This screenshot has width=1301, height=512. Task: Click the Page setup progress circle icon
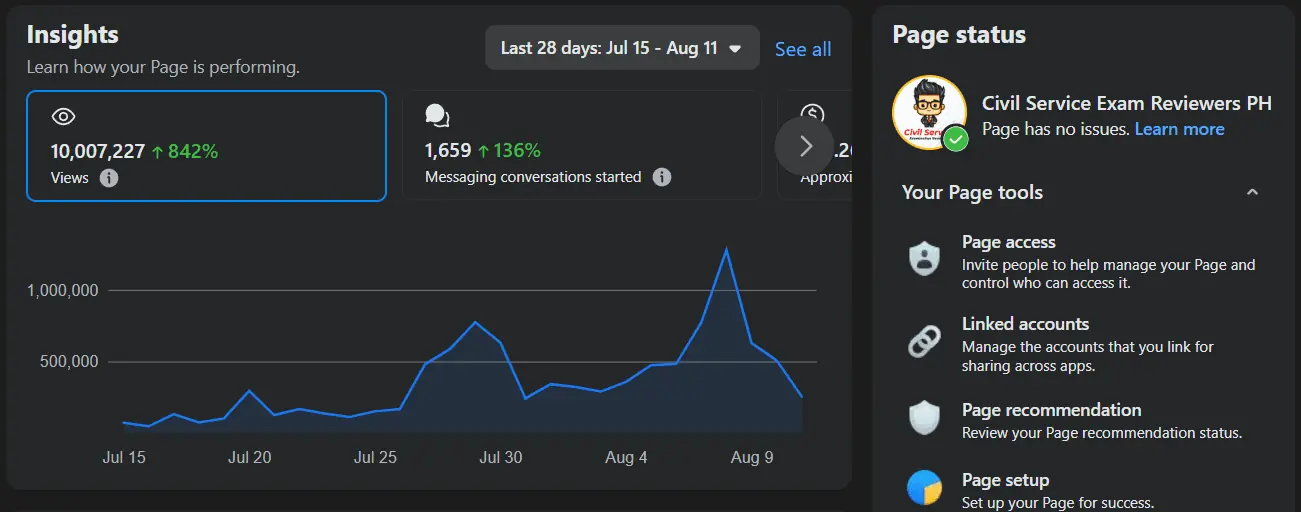point(925,487)
